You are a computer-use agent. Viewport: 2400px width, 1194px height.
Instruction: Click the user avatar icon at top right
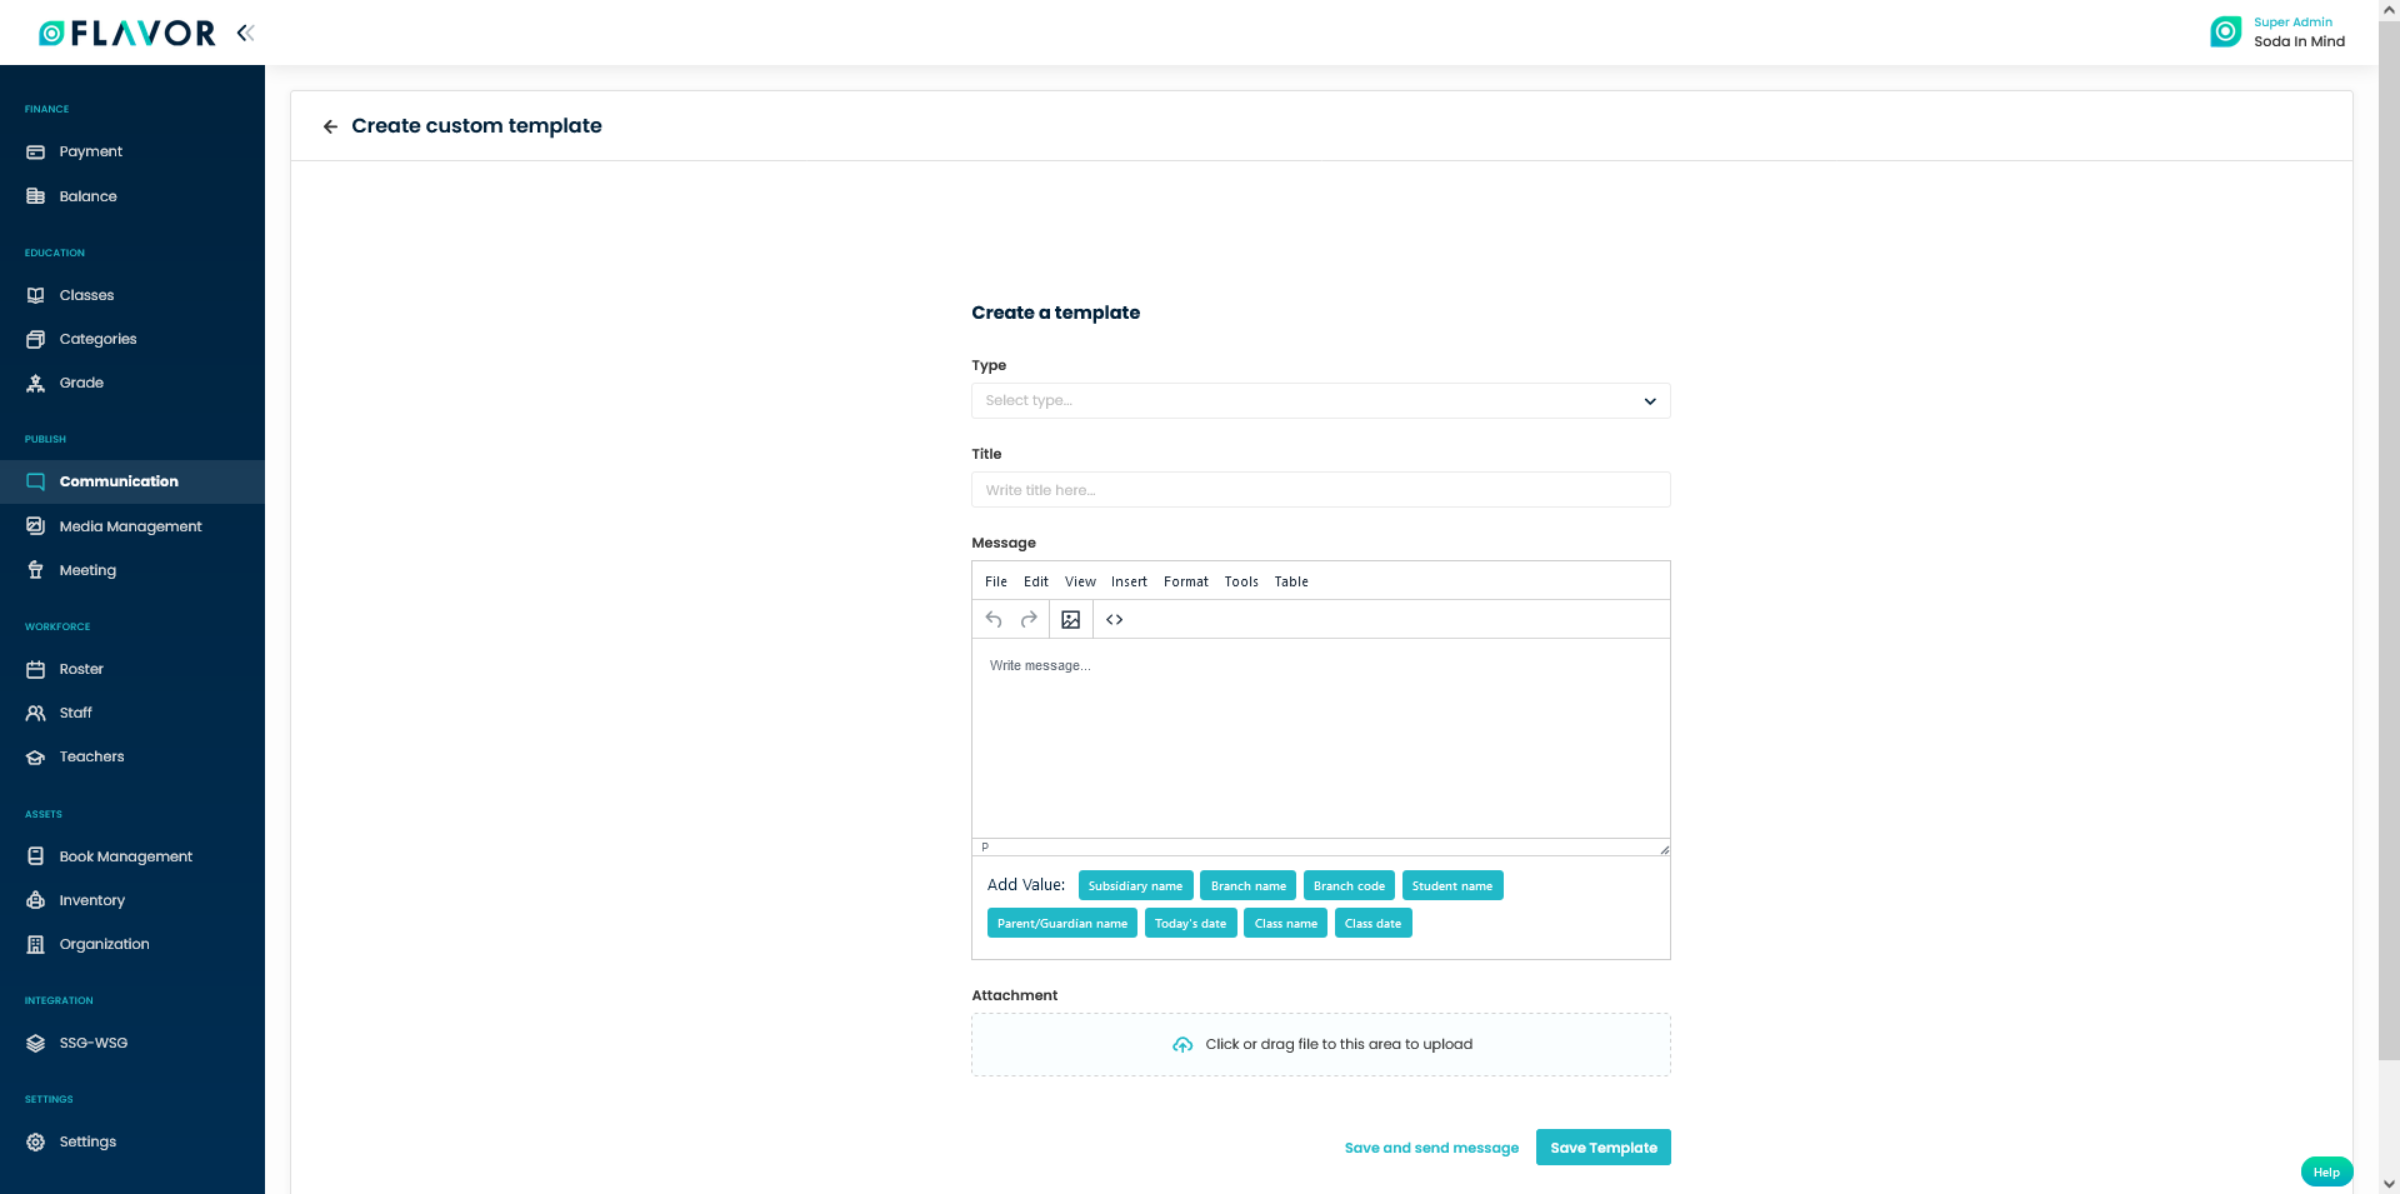coord(2225,32)
